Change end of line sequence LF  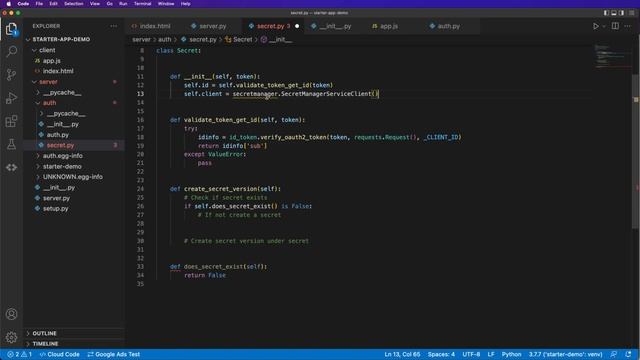click(x=491, y=354)
